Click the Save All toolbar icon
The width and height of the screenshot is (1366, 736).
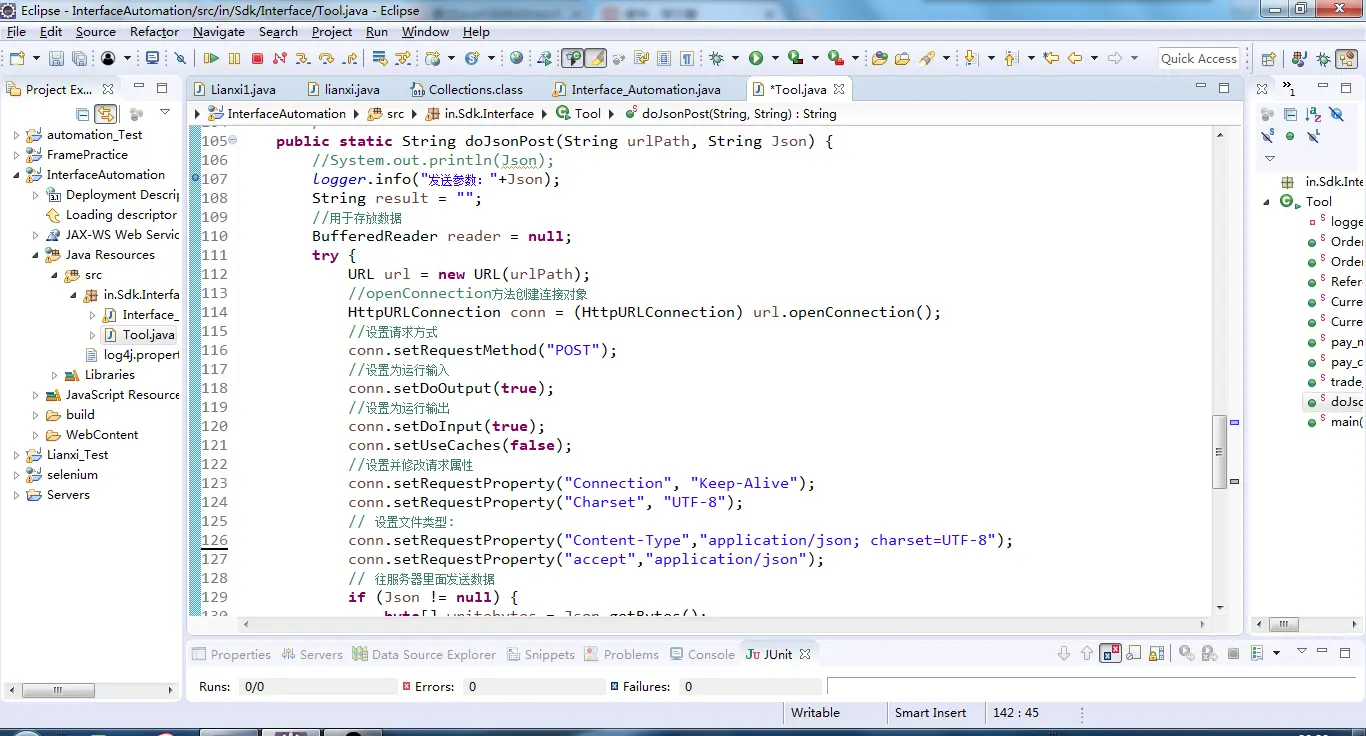[x=77, y=59]
